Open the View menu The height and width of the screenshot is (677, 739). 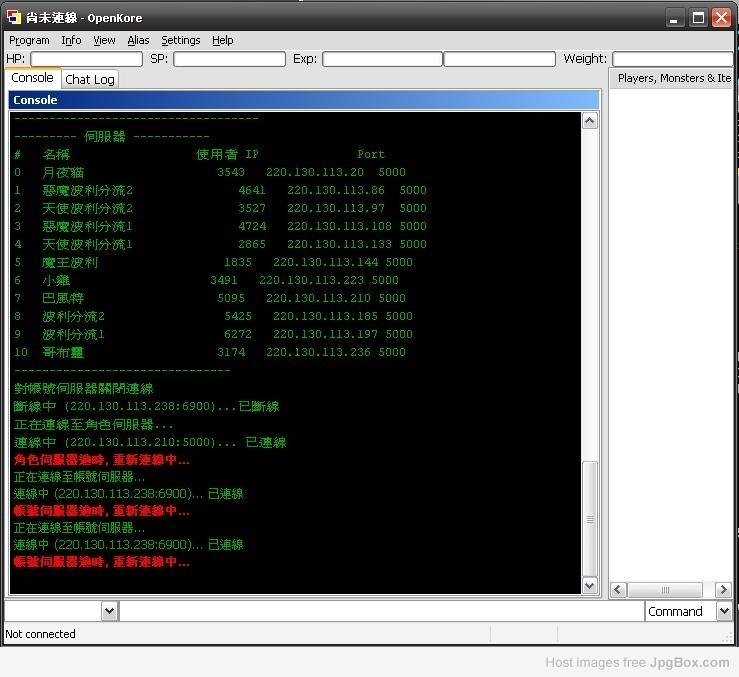pyautogui.click(x=104, y=41)
